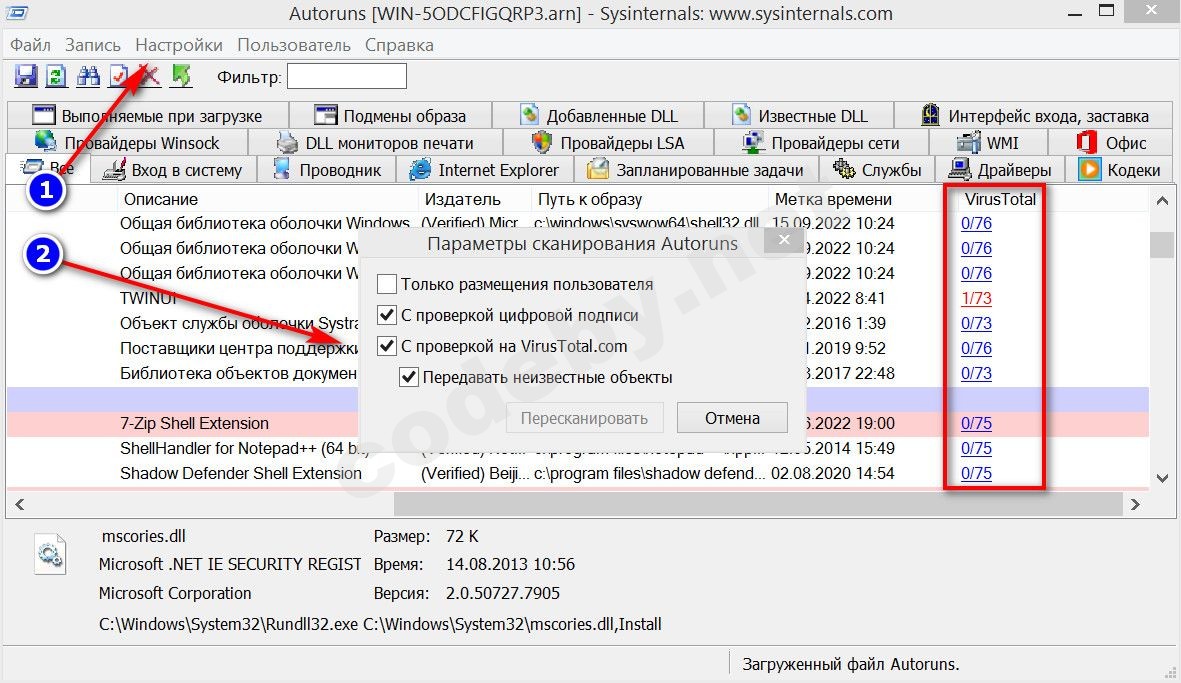
Task: Click the dialog's close X button
Action: tap(784, 241)
